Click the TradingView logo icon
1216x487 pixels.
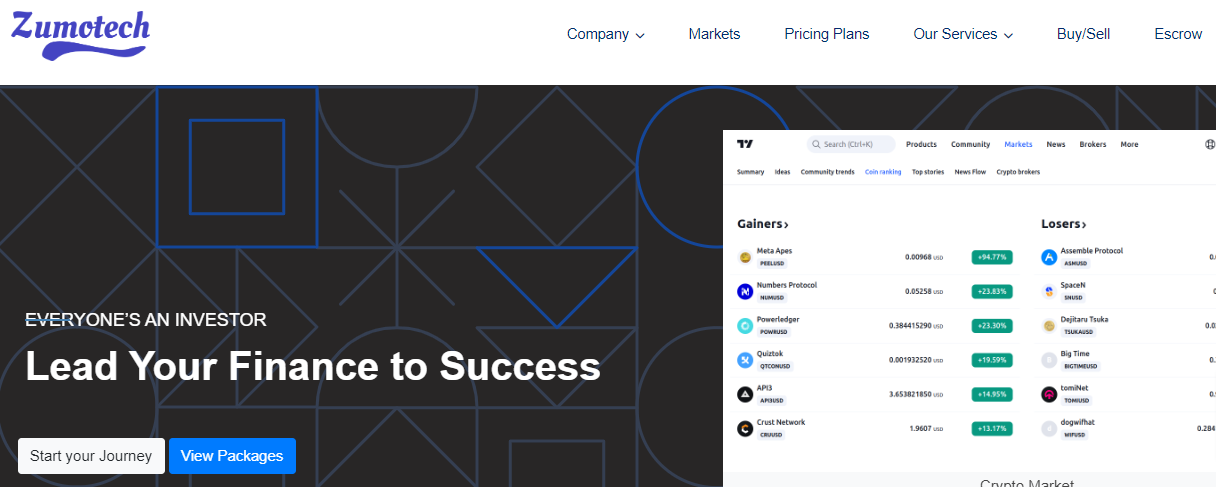744,144
